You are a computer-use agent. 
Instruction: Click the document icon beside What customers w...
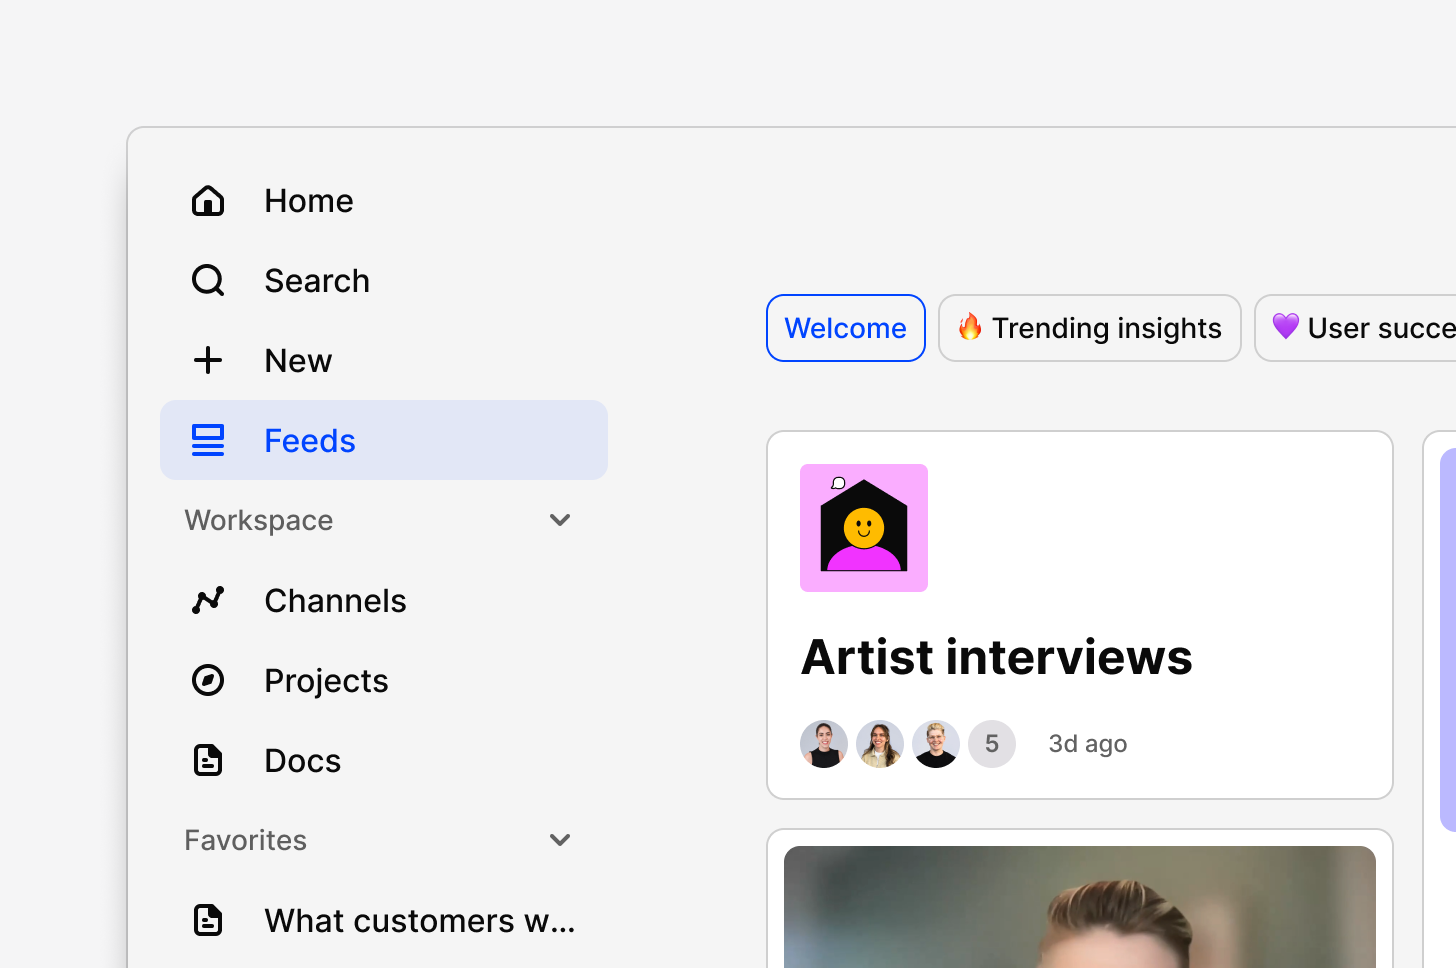[208, 920]
